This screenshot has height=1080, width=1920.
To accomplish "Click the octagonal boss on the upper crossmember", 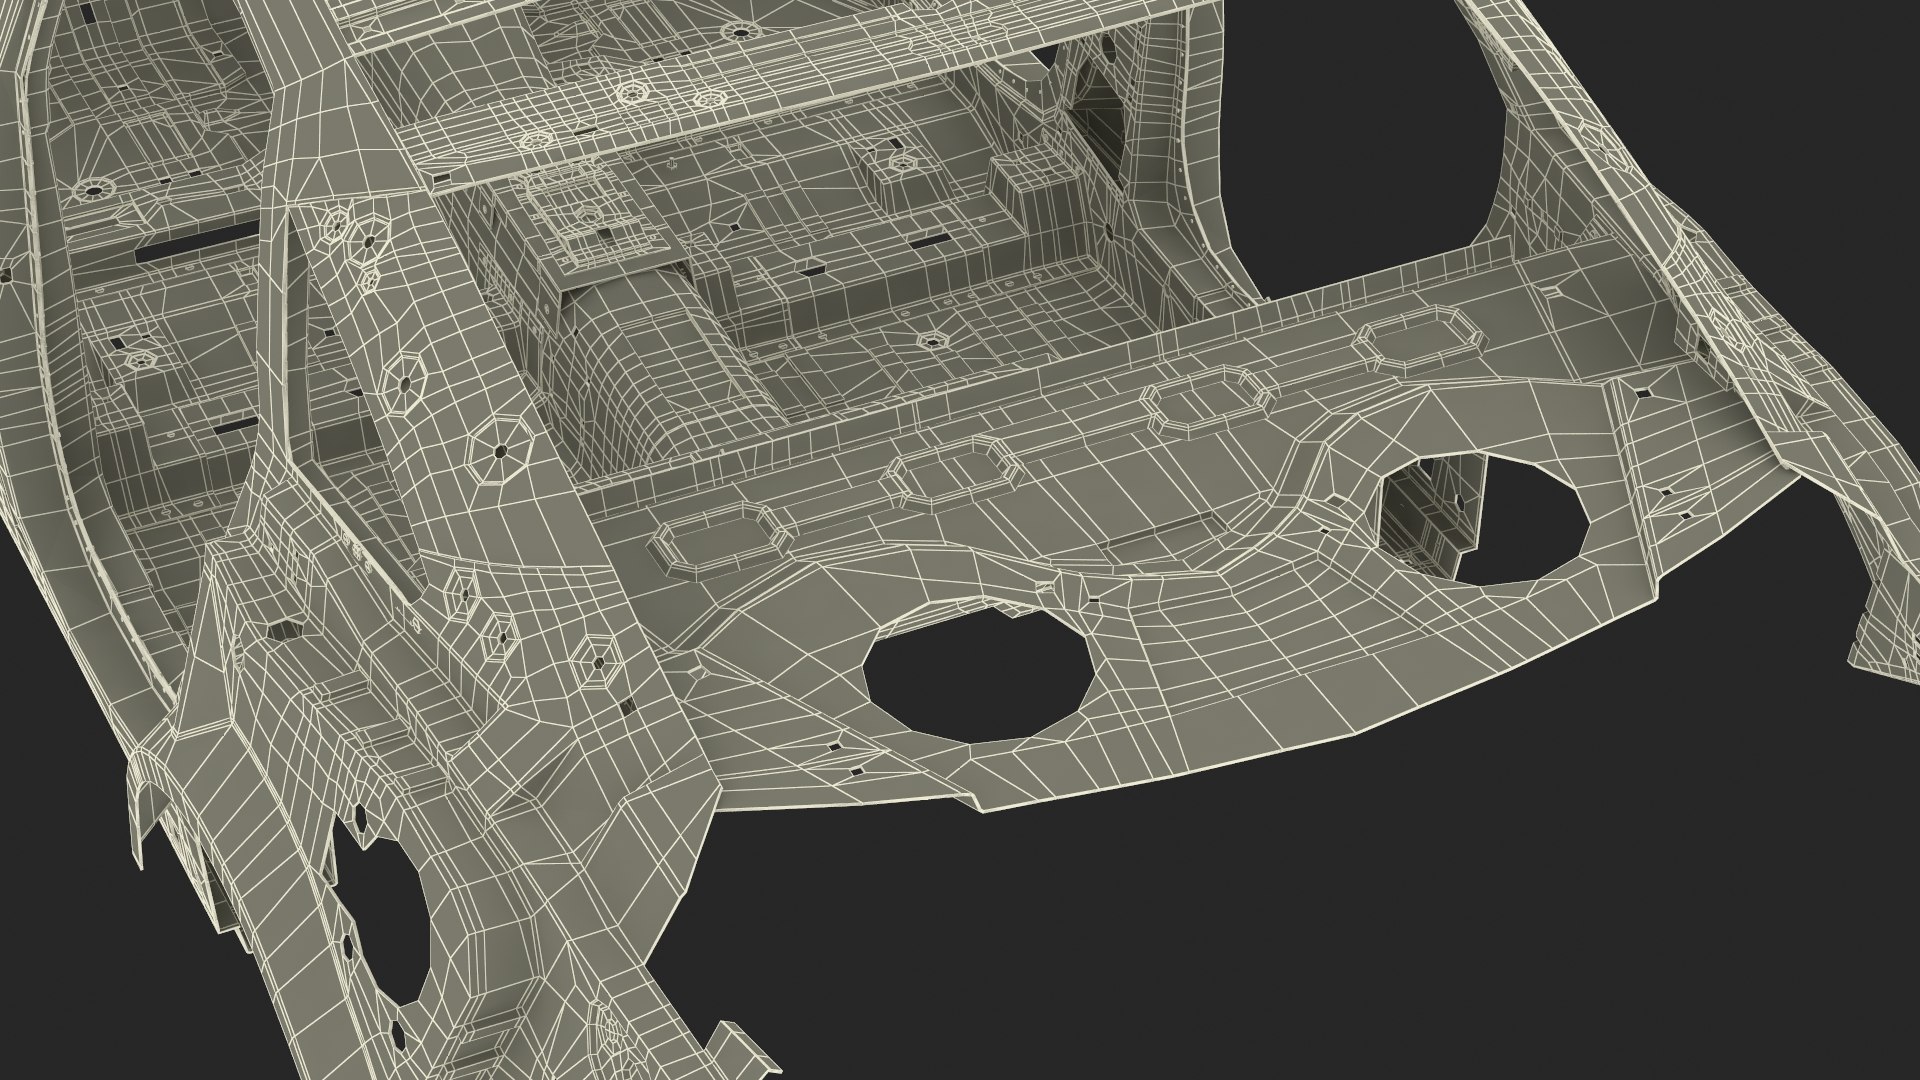I will tap(632, 94).
